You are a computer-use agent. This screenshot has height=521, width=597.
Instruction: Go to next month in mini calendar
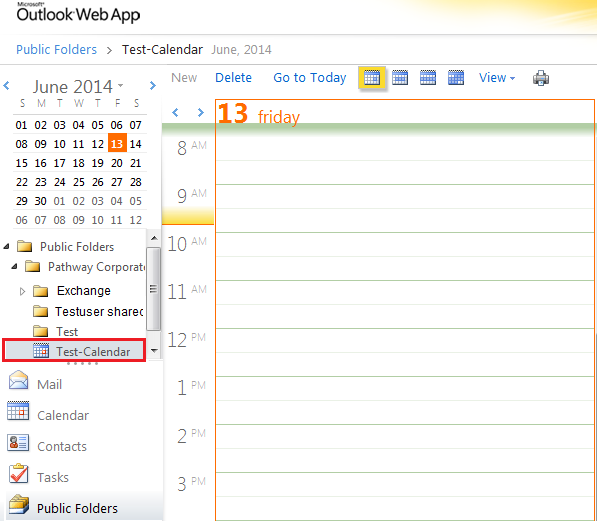click(x=153, y=86)
